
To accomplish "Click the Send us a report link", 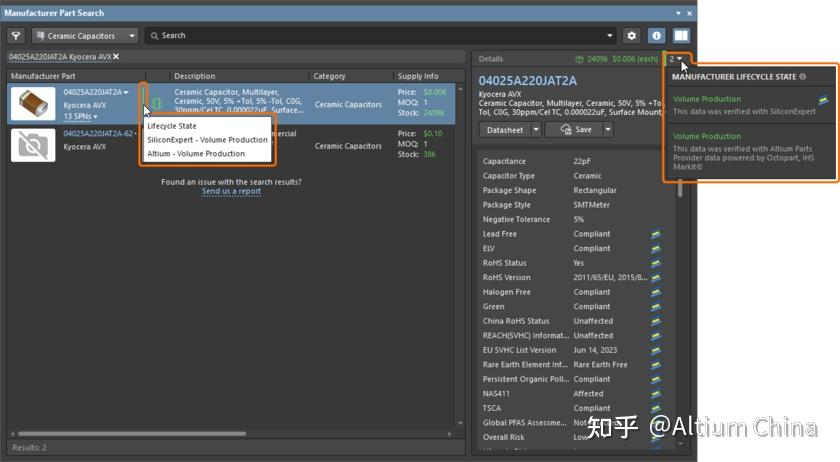I will [231, 191].
